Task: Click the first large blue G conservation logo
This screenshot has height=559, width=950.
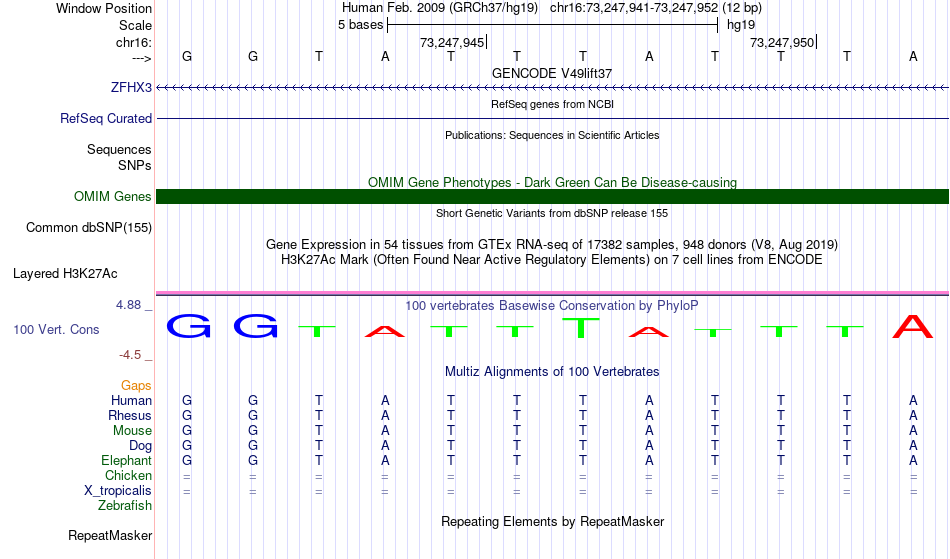Action: click(188, 326)
